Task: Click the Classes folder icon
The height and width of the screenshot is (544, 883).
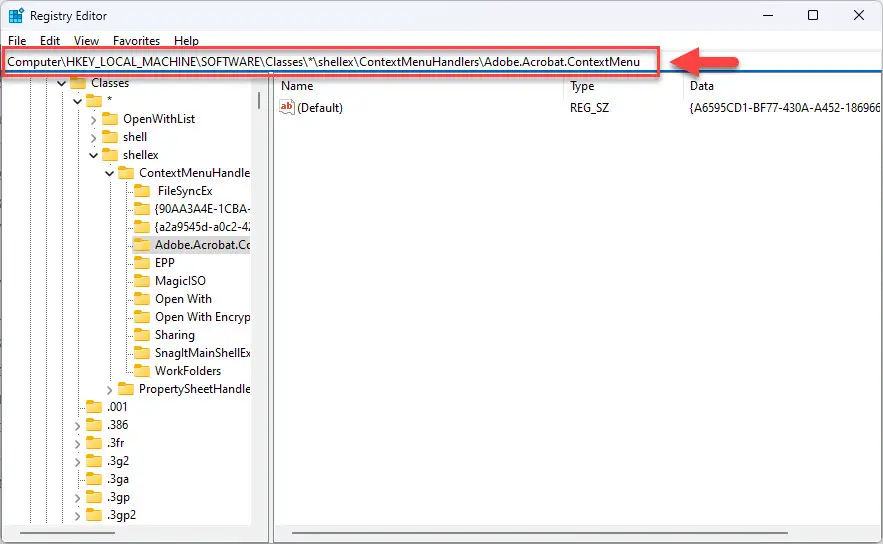Action: pyautogui.click(x=78, y=83)
